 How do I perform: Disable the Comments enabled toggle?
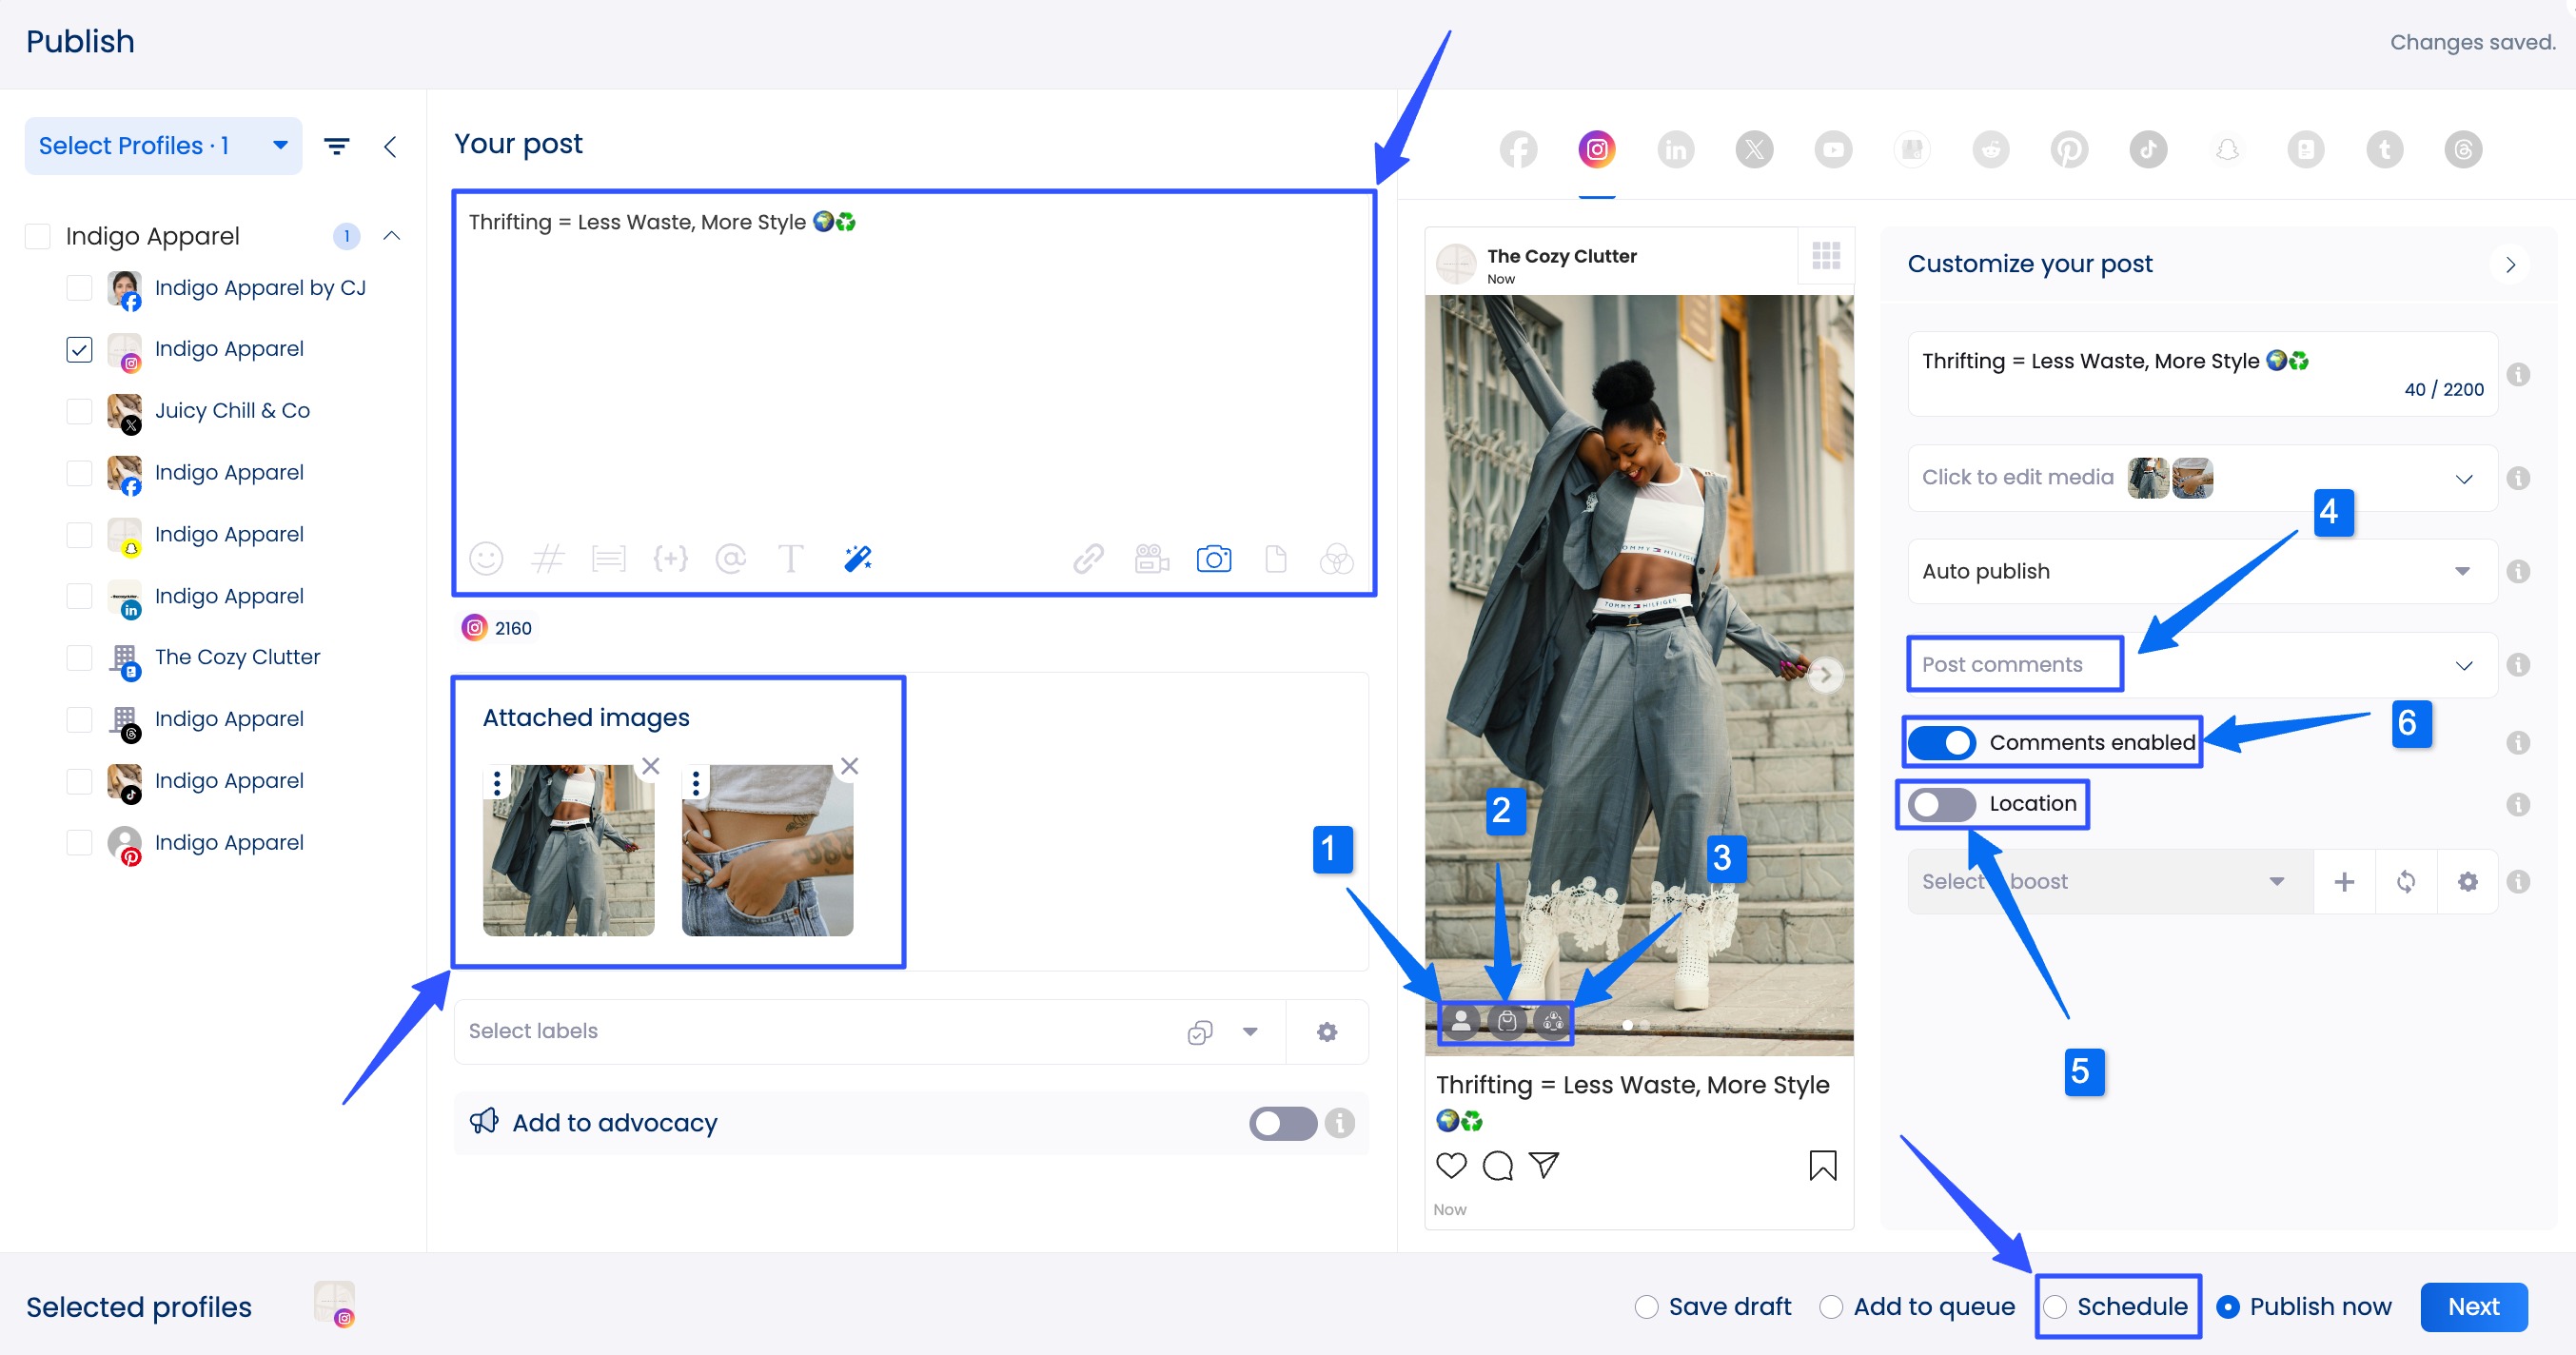(x=1940, y=742)
